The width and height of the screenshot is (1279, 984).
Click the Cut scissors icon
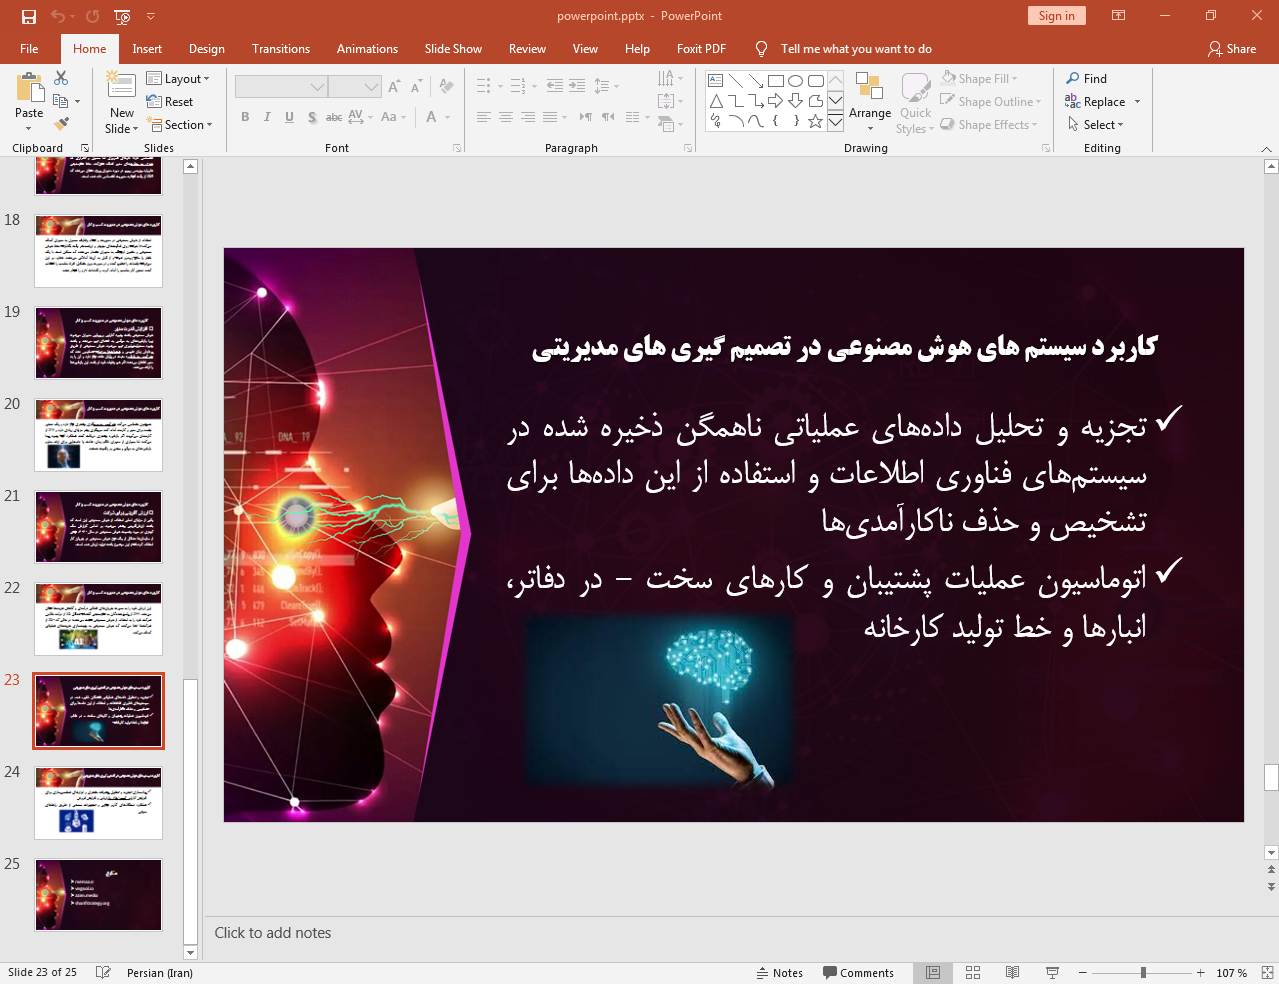click(x=61, y=78)
